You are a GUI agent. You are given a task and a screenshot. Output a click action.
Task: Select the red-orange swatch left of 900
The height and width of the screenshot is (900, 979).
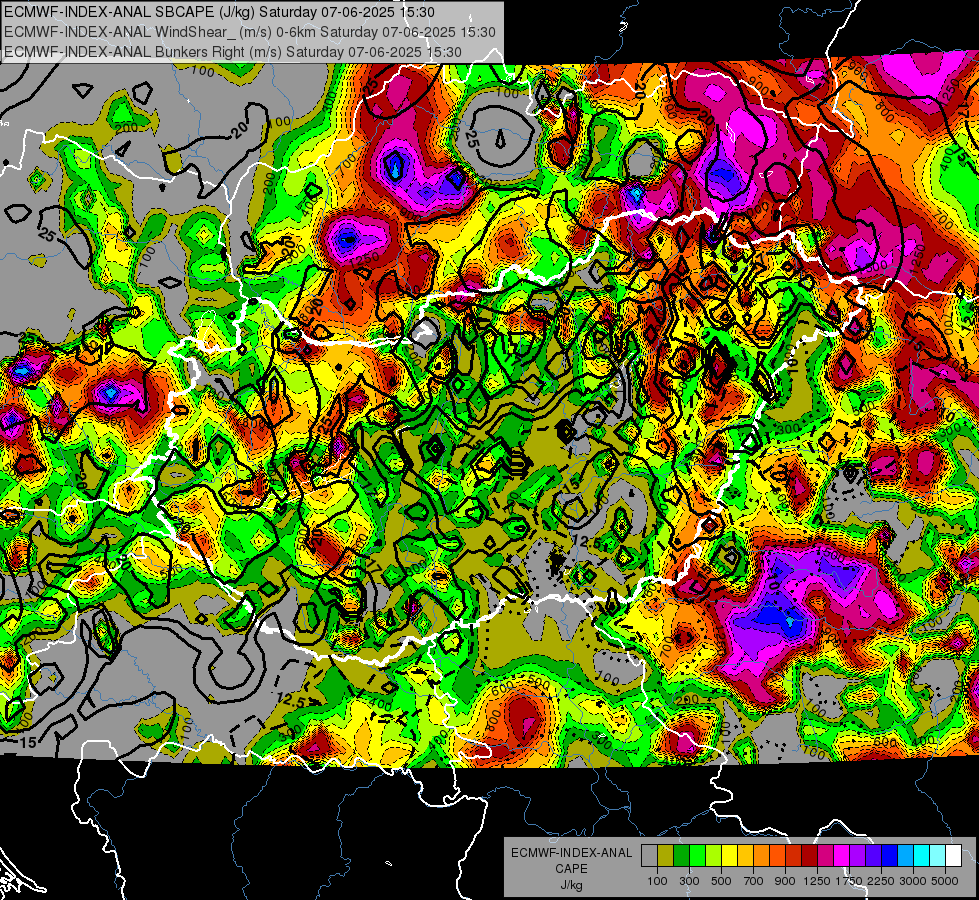777,856
